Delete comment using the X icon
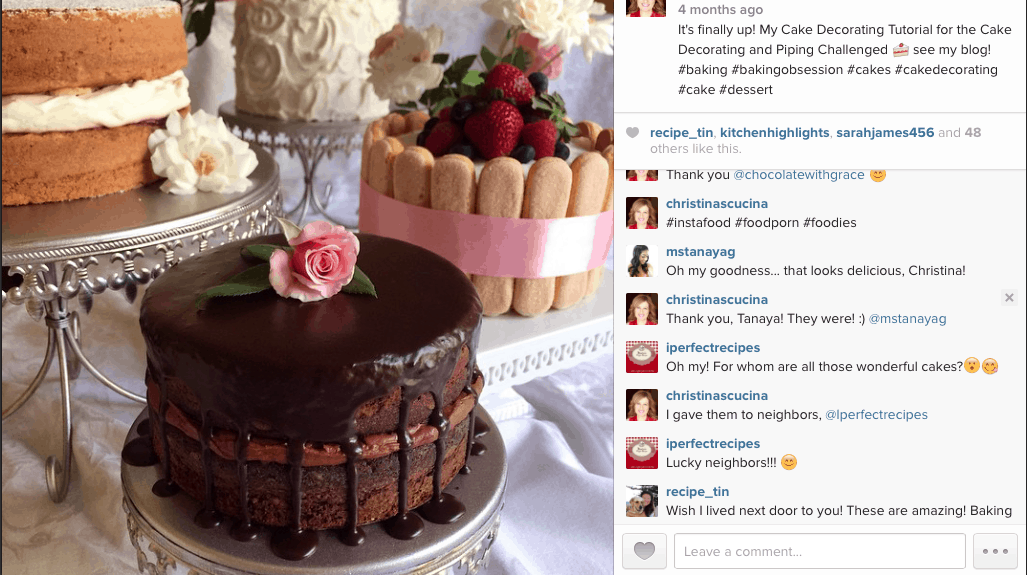Image resolution: width=1027 pixels, height=575 pixels. point(1009,298)
